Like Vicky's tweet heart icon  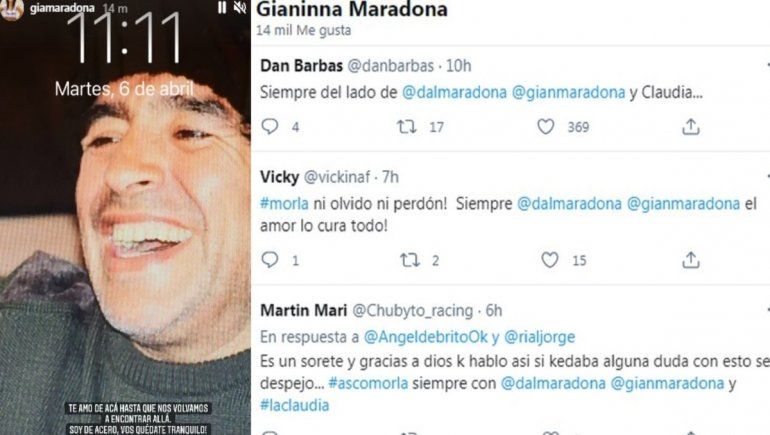(x=550, y=260)
